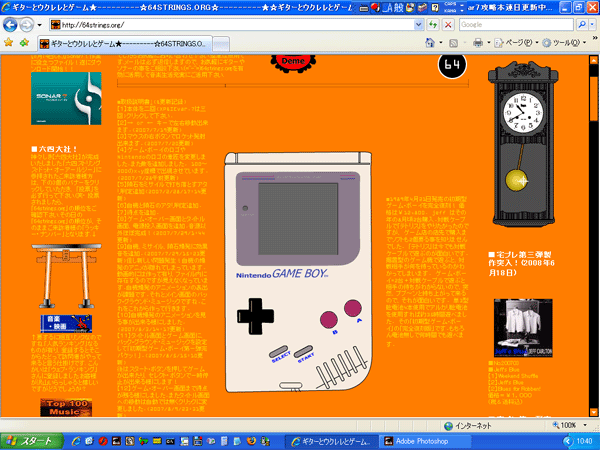Print the page using the printer icon
The height and width of the screenshot is (450, 600).
click(x=478, y=42)
